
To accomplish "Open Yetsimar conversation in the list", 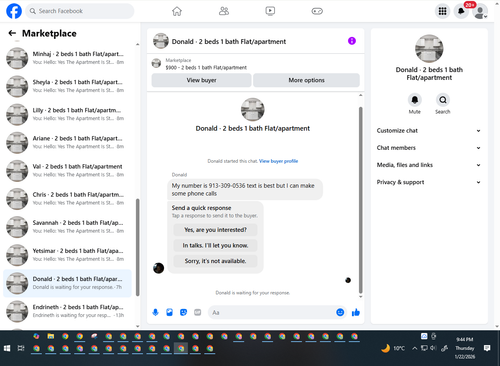I will click(67, 255).
